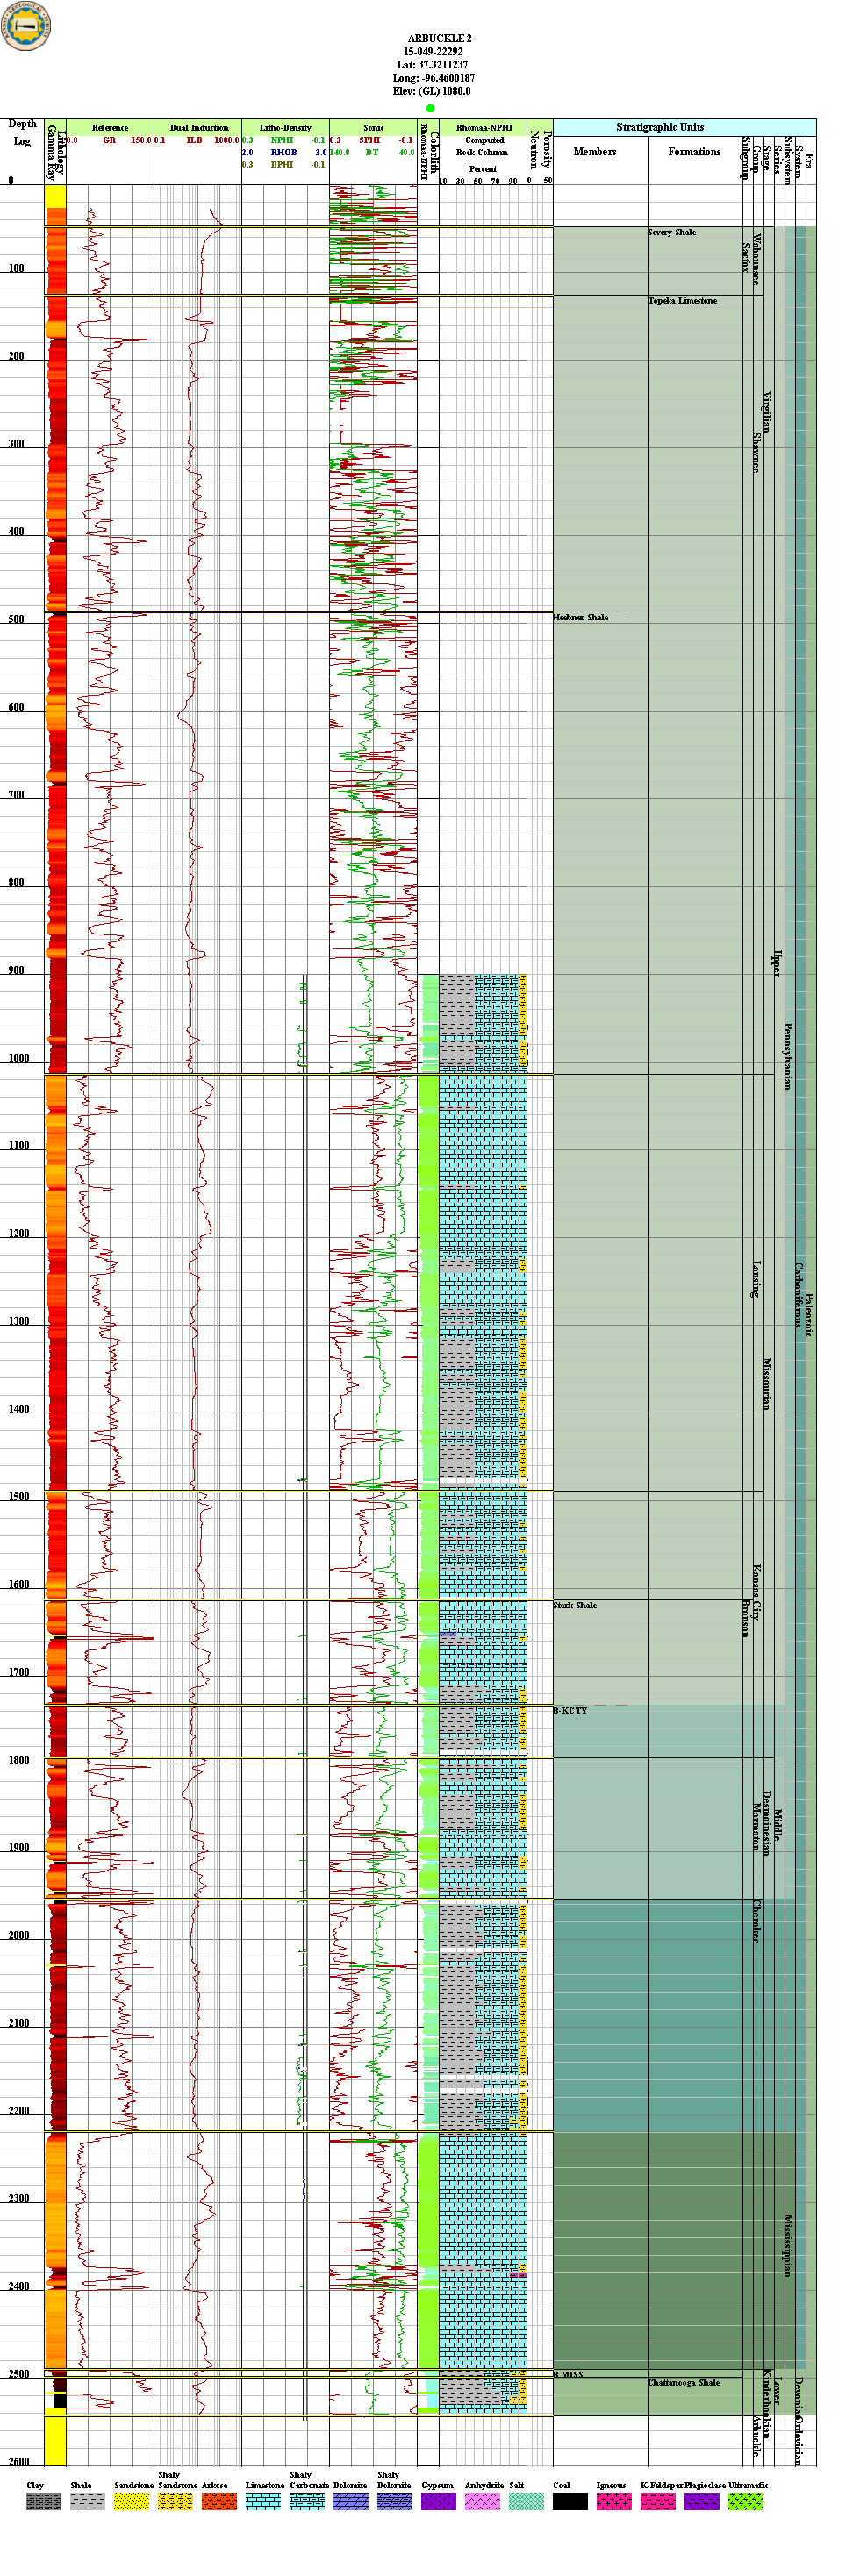
Task: Click the pink Anhydrite legend pattern
Action: click(483, 2501)
